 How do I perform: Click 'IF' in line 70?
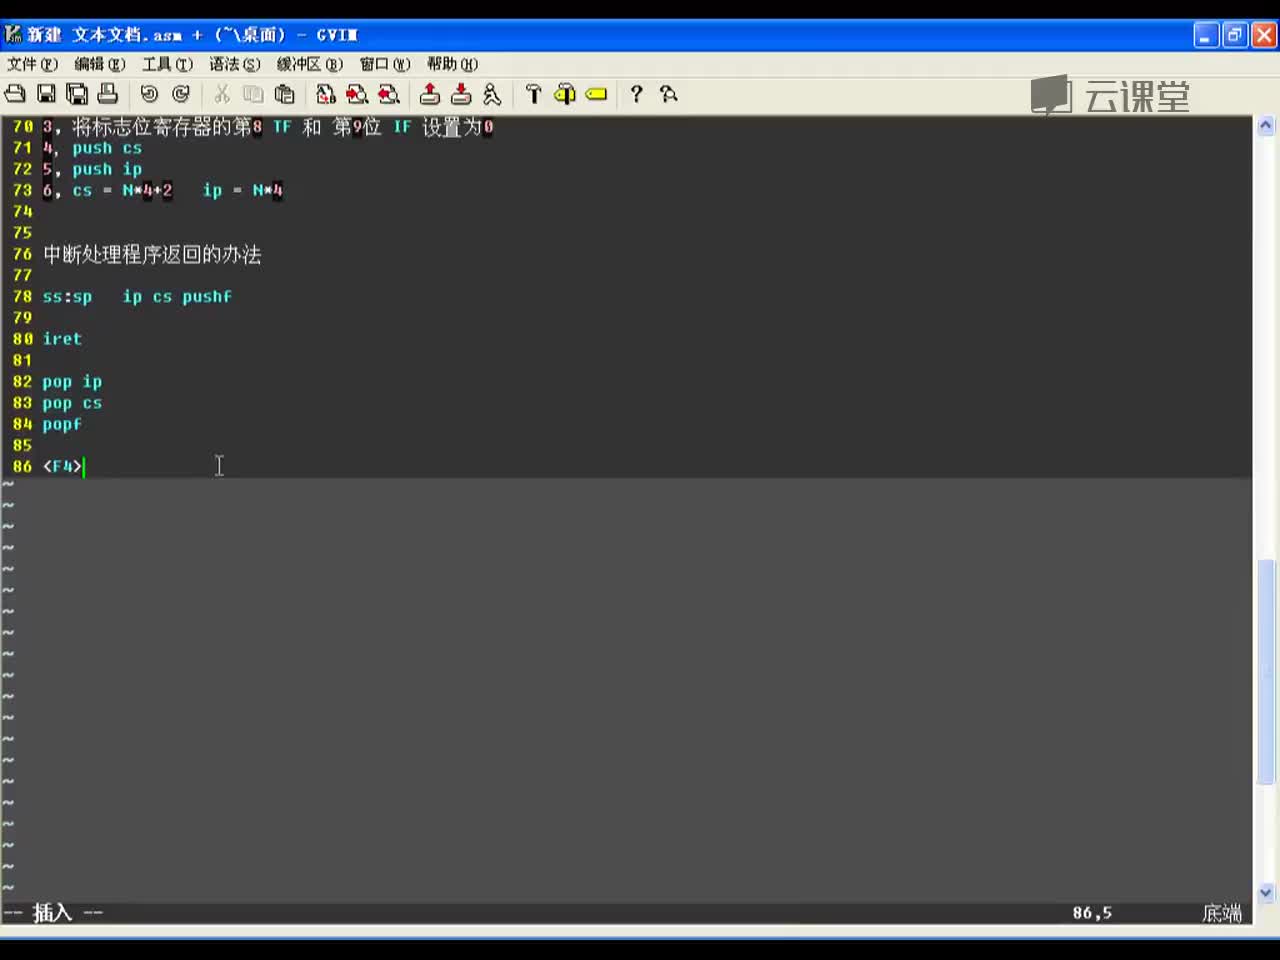[402, 127]
